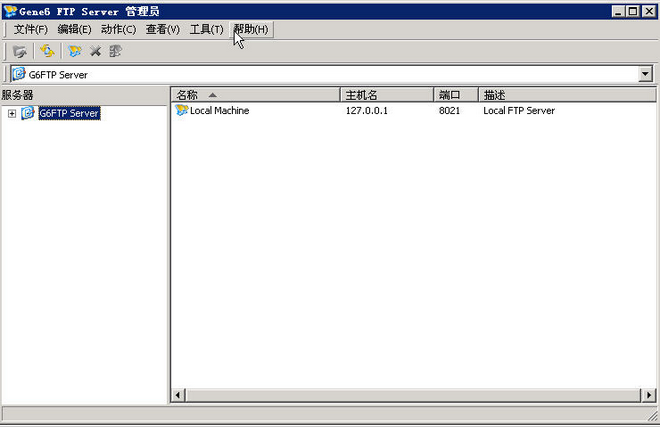Click the horizontal scrollbar track
This screenshot has height=427, width=660.
pyautogui.click(x=413, y=395)
